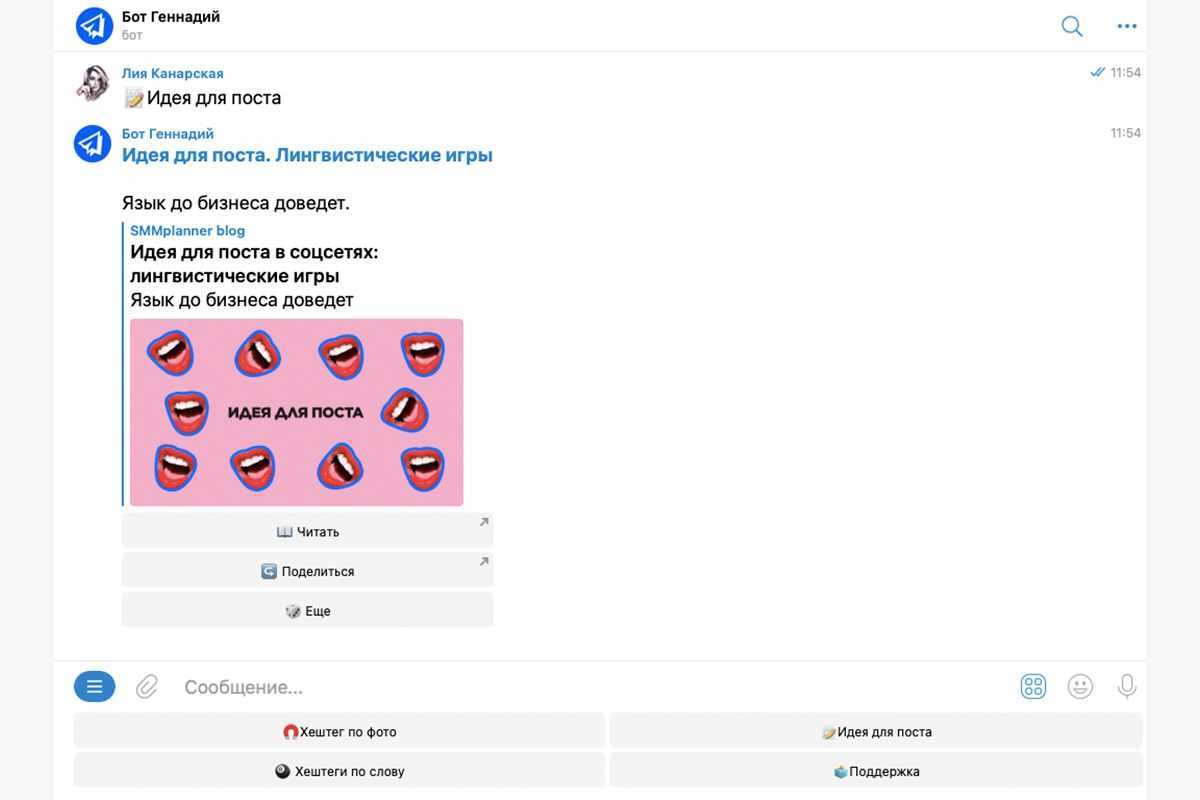1200x800 pixels.
Task: Select Хештег по фото keyboard button
Action: point(339,732)
